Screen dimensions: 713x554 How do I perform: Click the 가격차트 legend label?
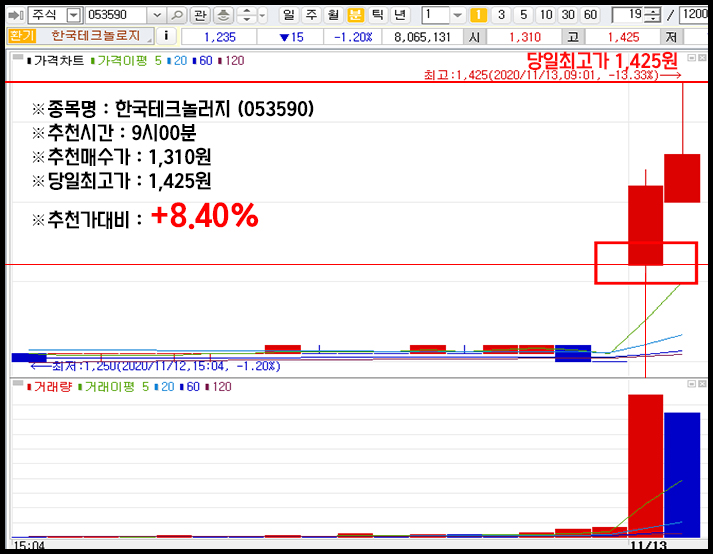(x=56, y=60)
